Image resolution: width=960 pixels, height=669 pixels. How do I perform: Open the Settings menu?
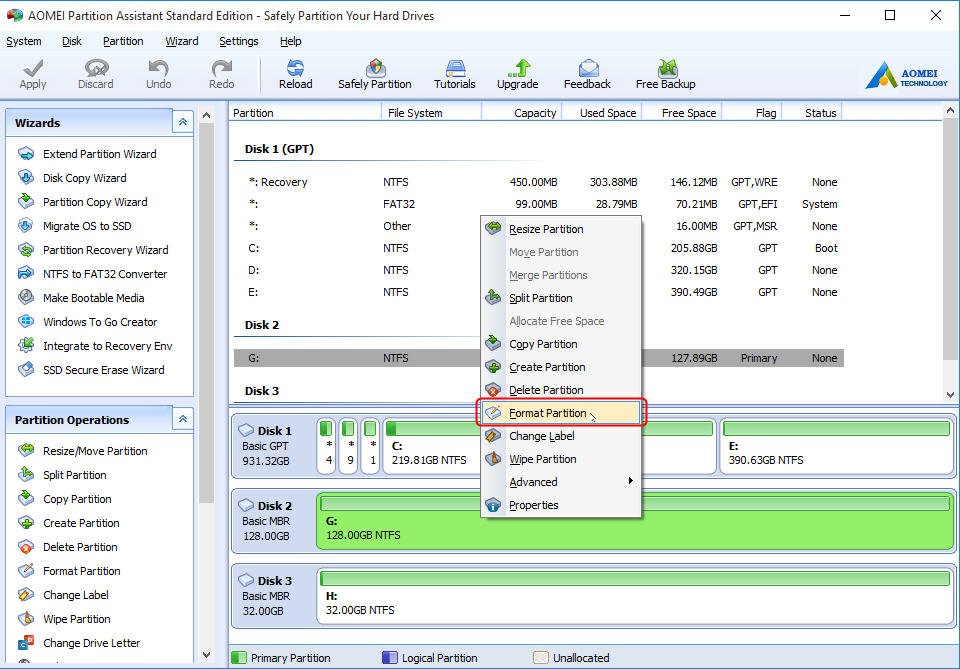238,41
